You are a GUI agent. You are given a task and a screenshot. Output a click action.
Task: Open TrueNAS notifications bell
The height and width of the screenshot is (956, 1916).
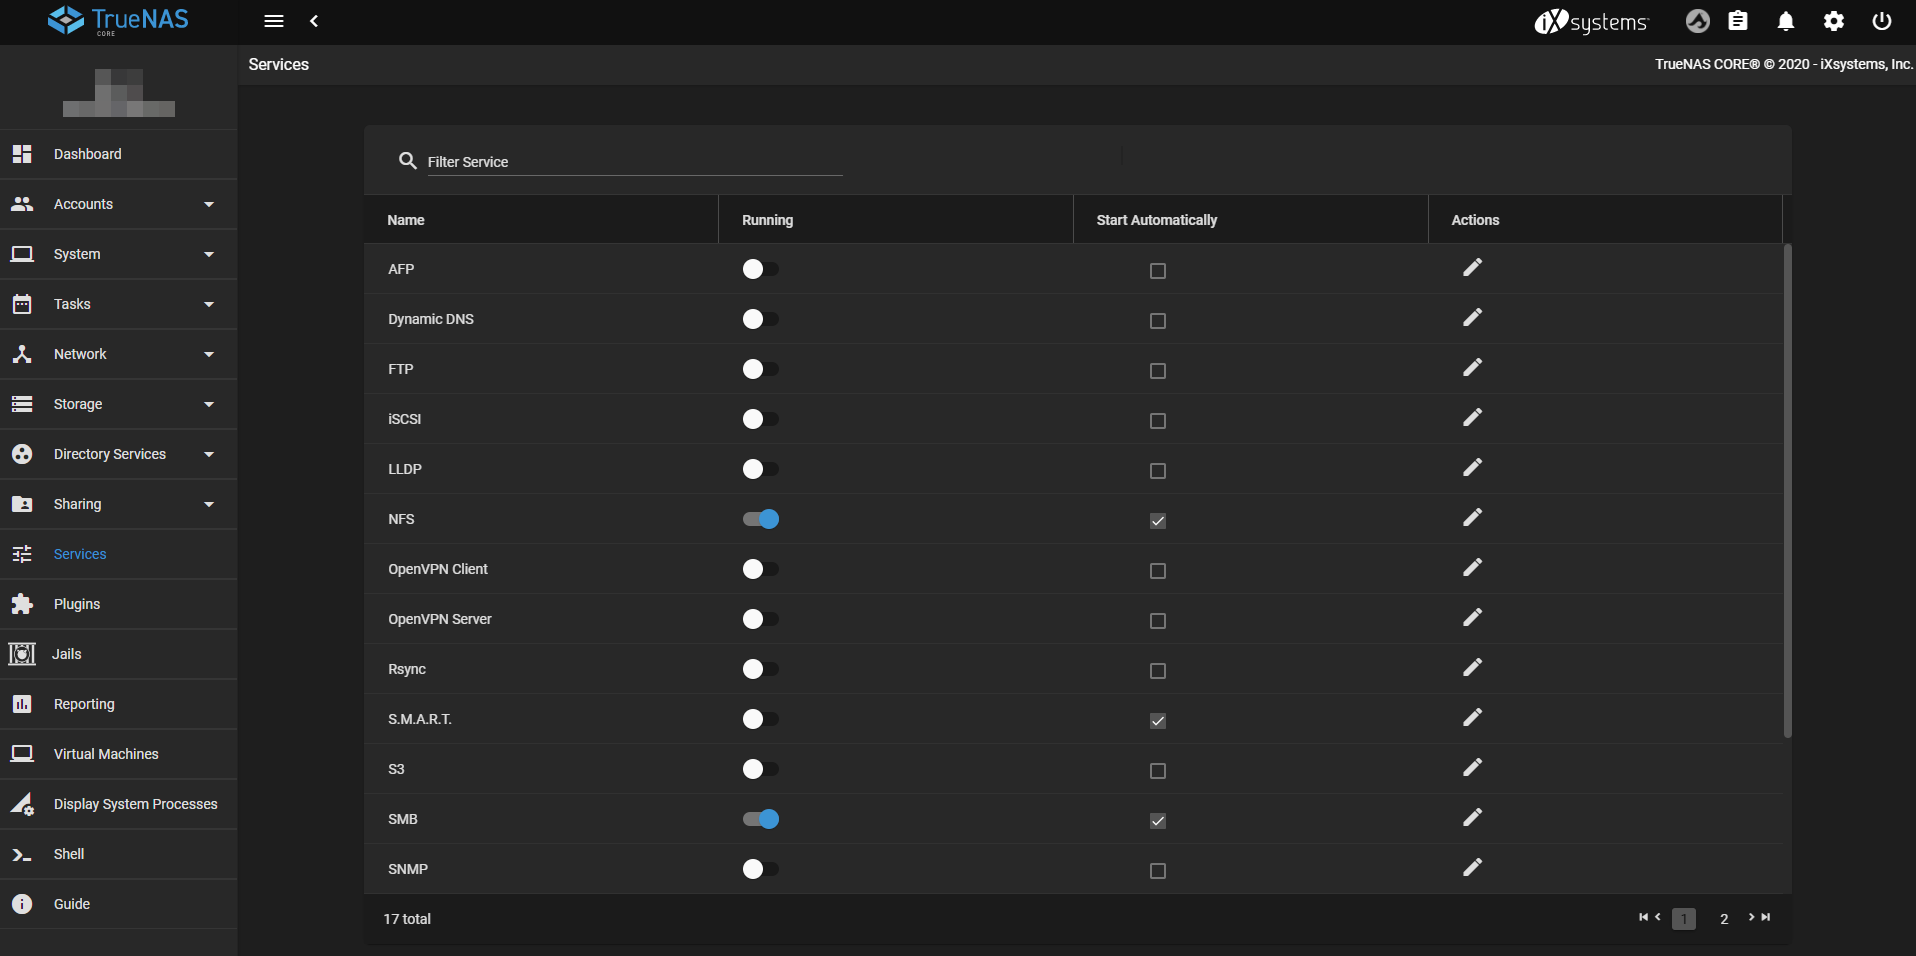click(1786, 21)
